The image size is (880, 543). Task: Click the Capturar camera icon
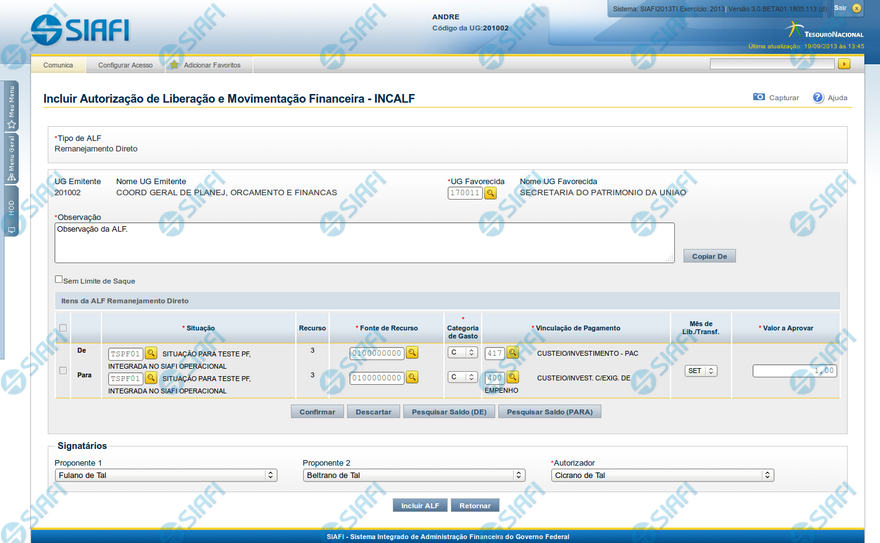759,97
